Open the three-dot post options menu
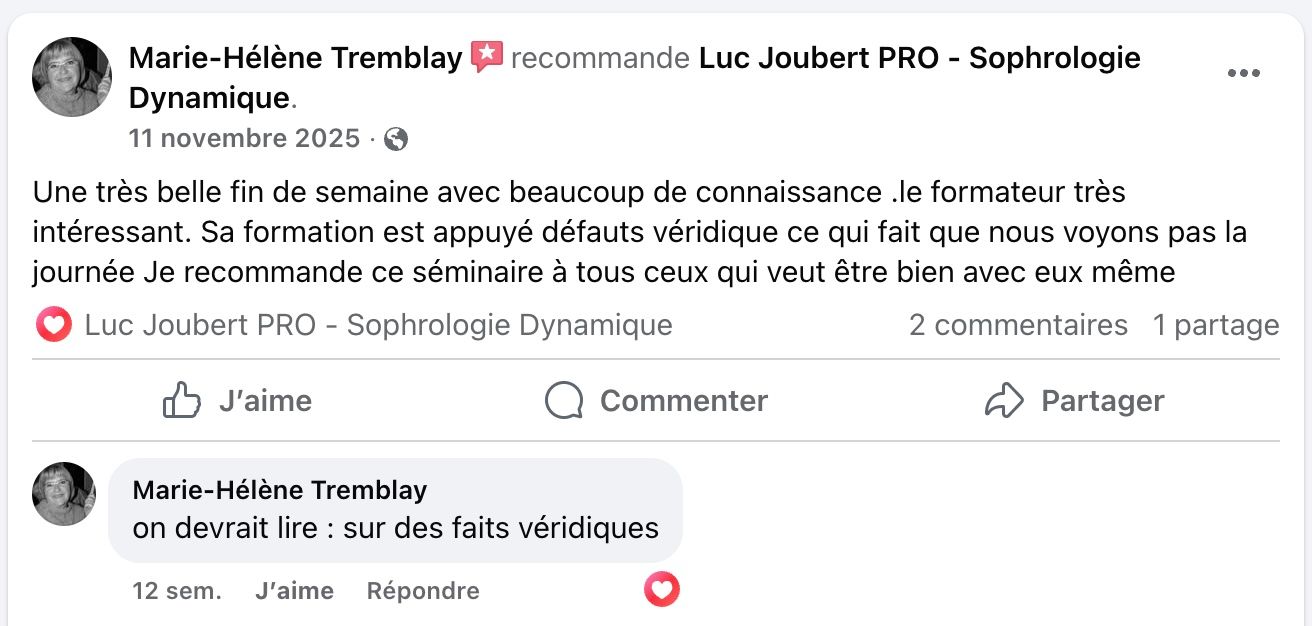The image size is (1312, 626). (x=1243, y=73)
